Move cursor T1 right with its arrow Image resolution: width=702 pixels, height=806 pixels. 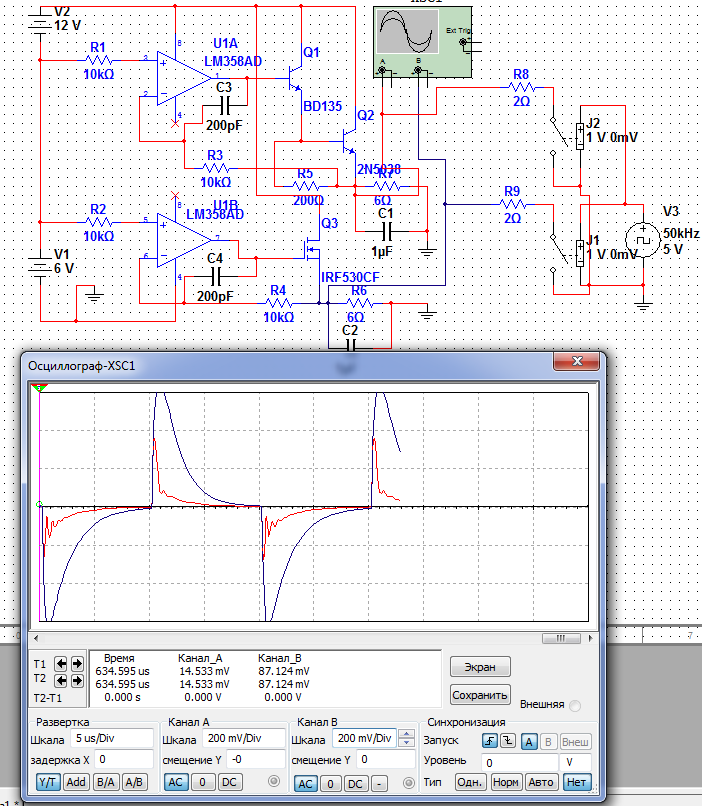(x=77, y=664)
